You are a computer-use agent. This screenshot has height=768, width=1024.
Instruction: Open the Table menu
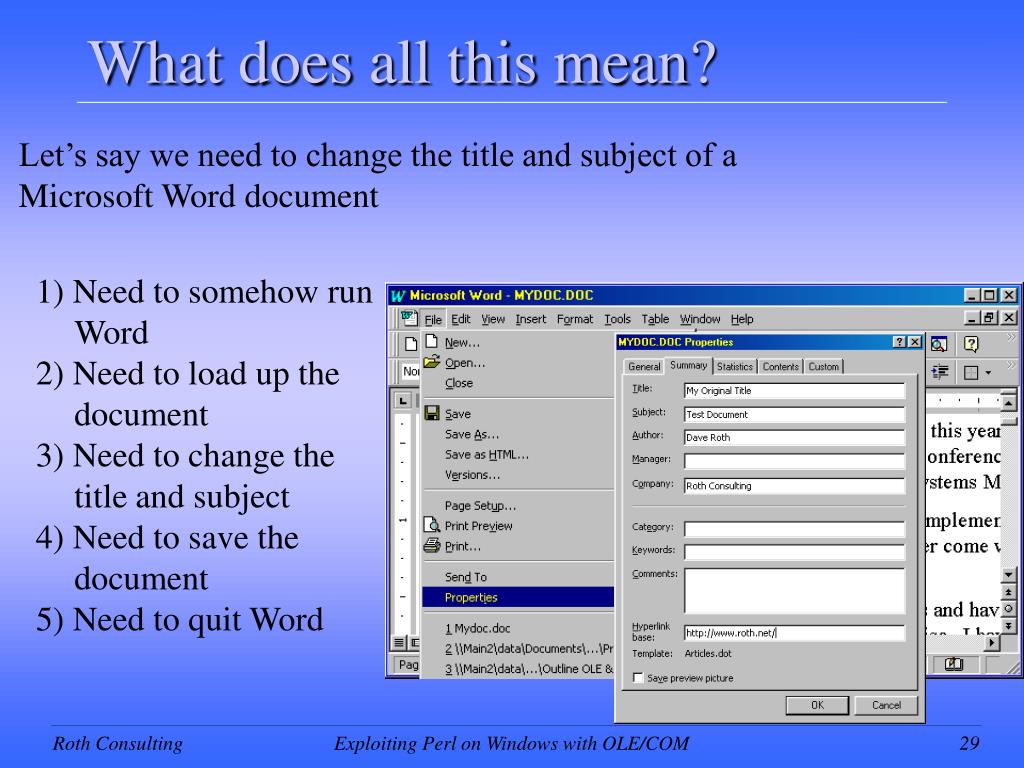tap(655, 319)
